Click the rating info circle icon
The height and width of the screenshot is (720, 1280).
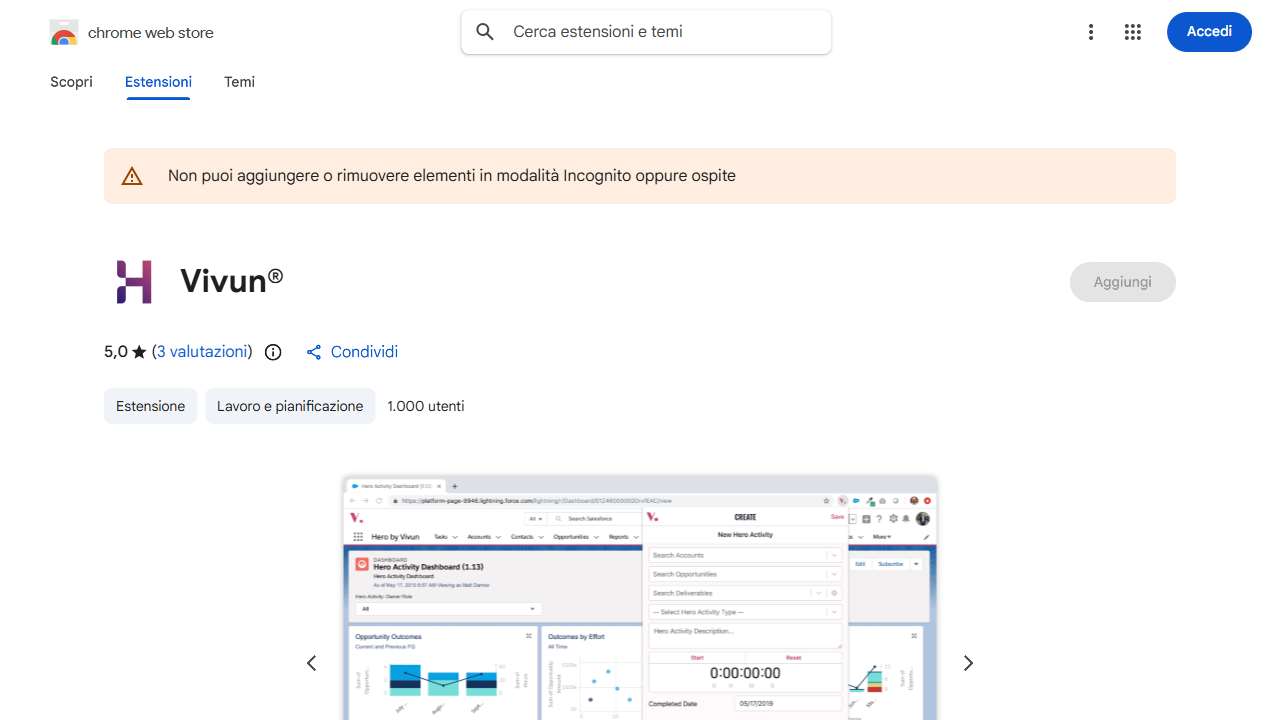coord(273,352)
